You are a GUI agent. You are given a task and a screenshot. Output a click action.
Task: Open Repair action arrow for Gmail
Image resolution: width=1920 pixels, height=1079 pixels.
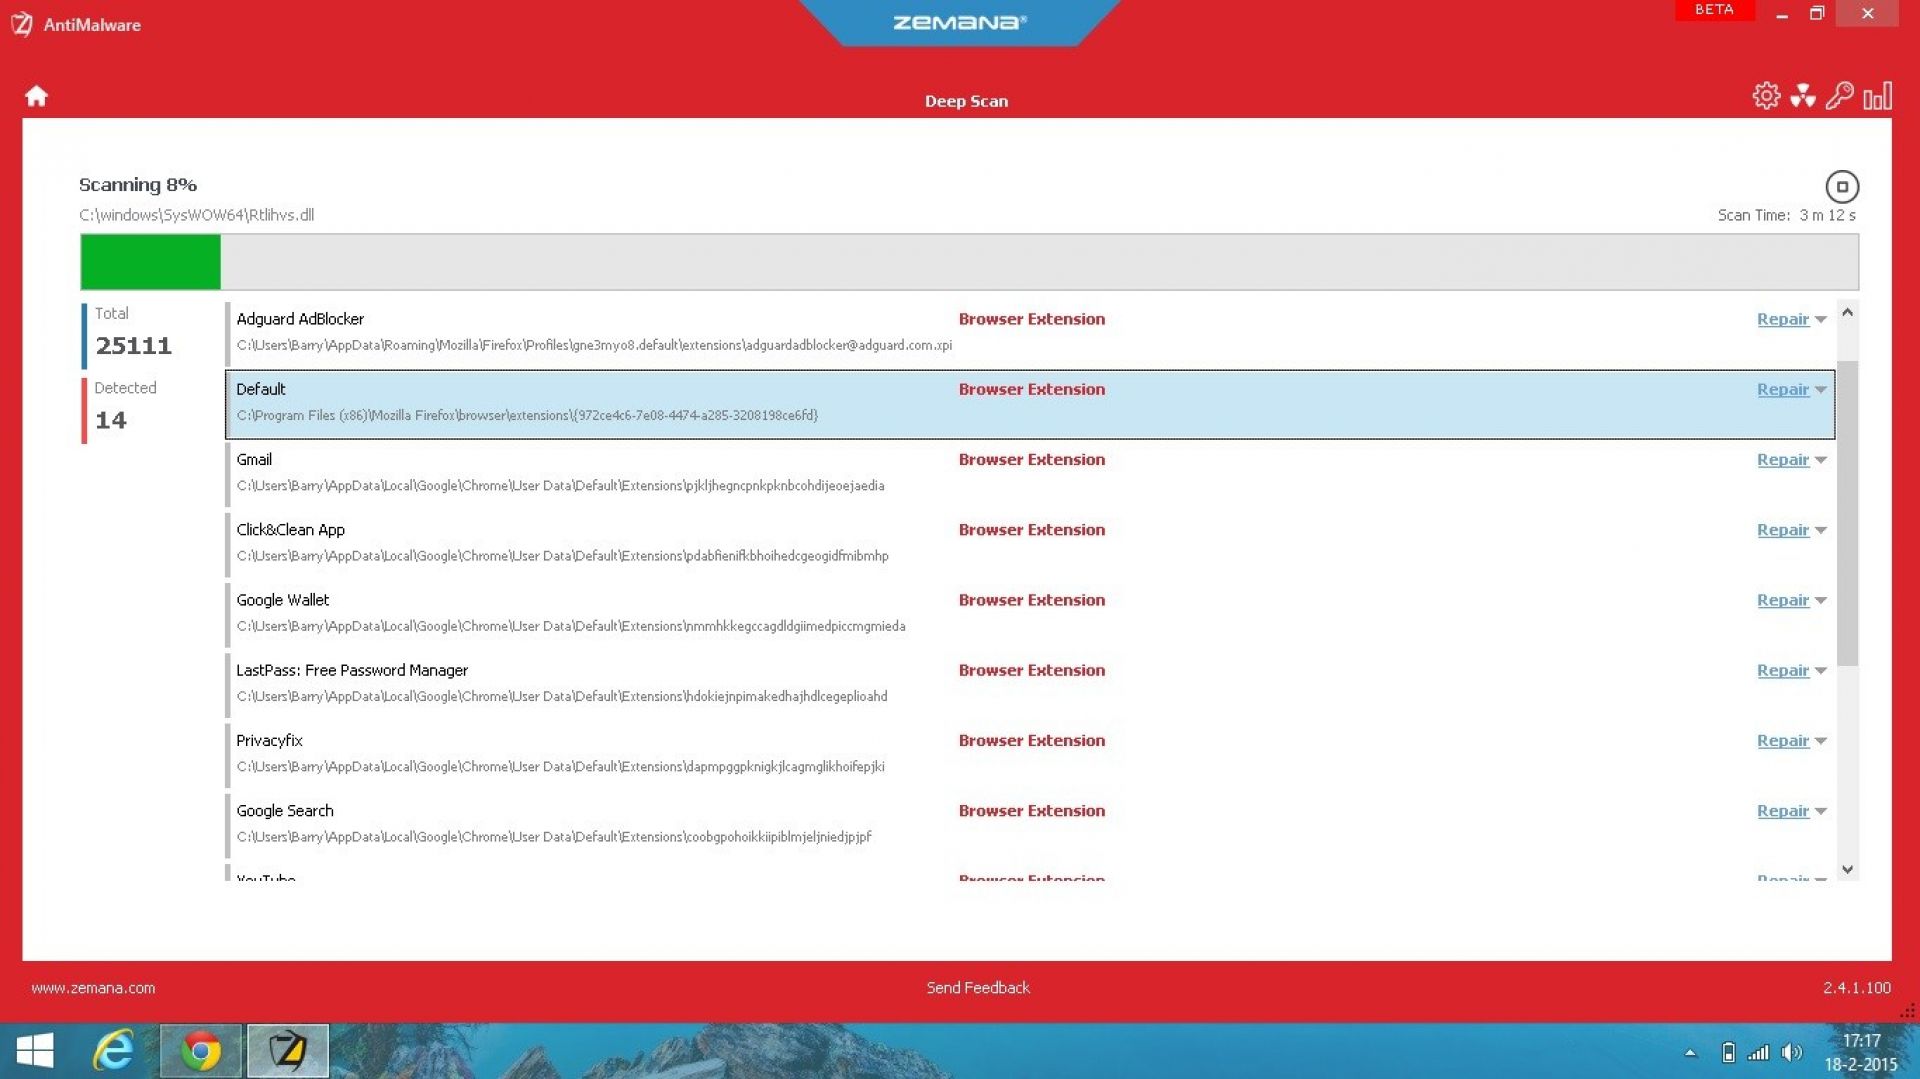[1821, 461]
